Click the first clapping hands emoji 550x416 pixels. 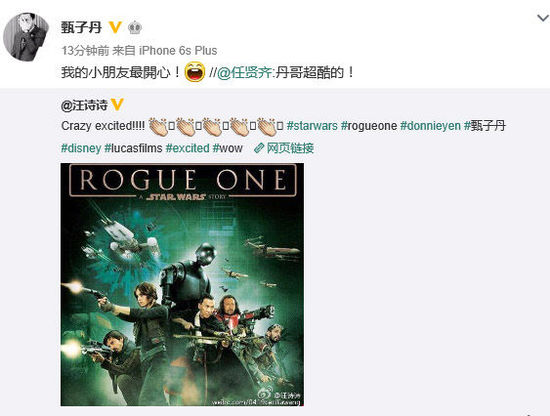[159, 127]
